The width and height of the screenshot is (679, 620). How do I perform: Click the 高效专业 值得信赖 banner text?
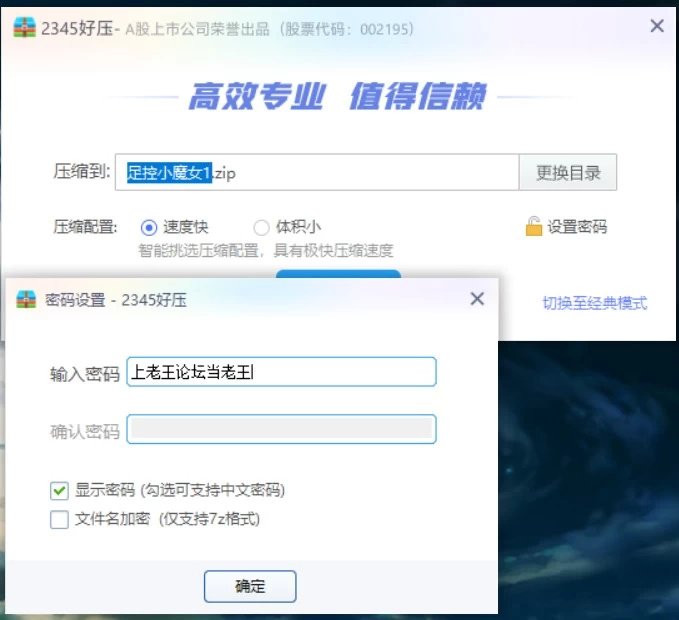tap(338, 96)
